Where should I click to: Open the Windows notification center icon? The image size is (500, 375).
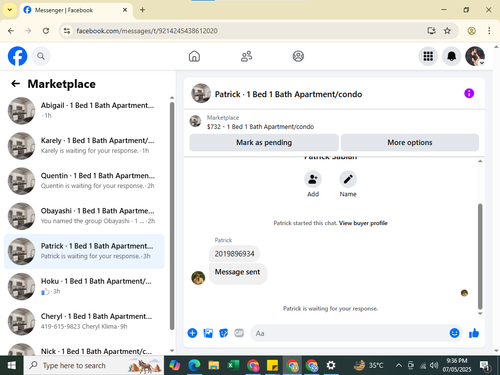coord(485,366)
